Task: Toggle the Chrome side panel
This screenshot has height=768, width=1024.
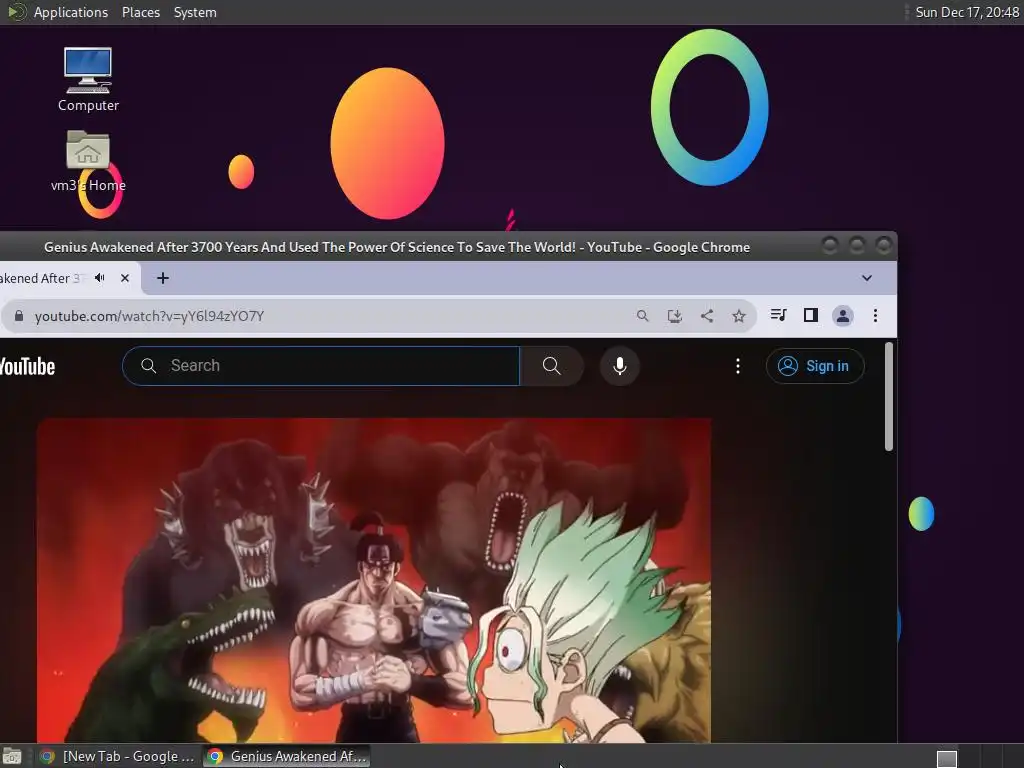Action: (x=810, y=315)
